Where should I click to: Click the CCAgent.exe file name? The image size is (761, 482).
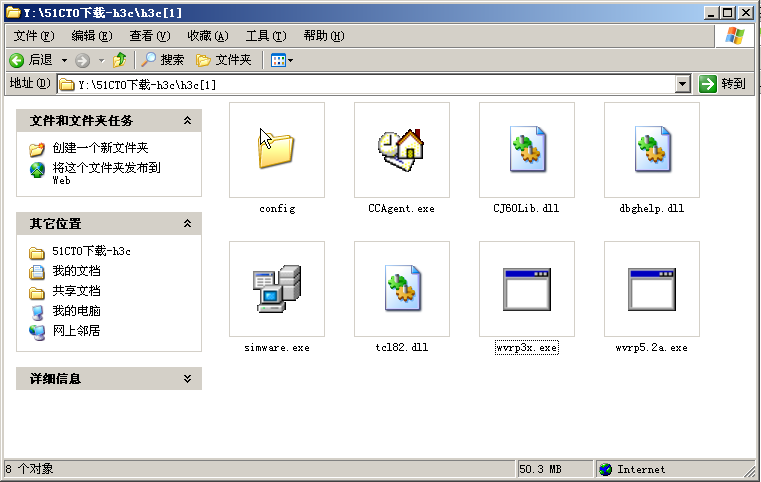coord(401,209)
